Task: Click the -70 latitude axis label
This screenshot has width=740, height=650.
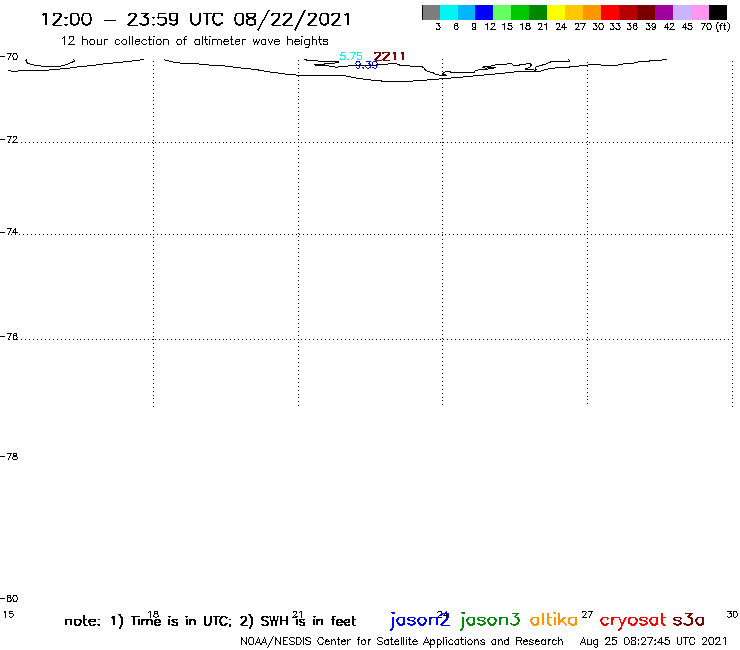Action: 9,57
